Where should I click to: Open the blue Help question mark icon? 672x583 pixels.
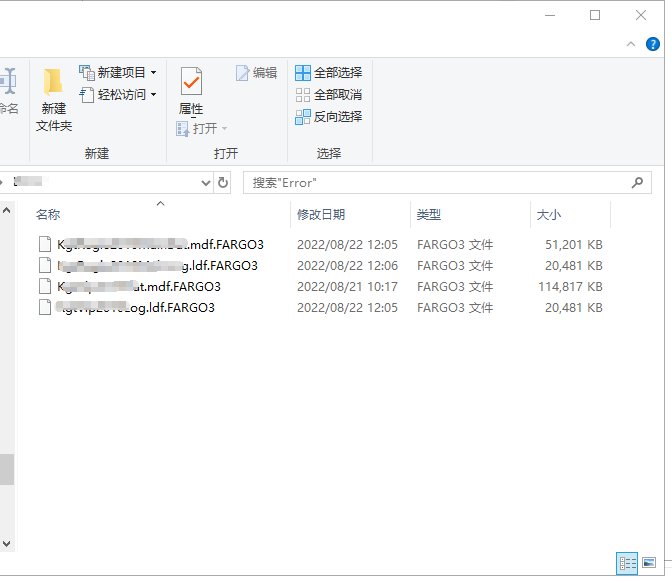coord(652,44)
